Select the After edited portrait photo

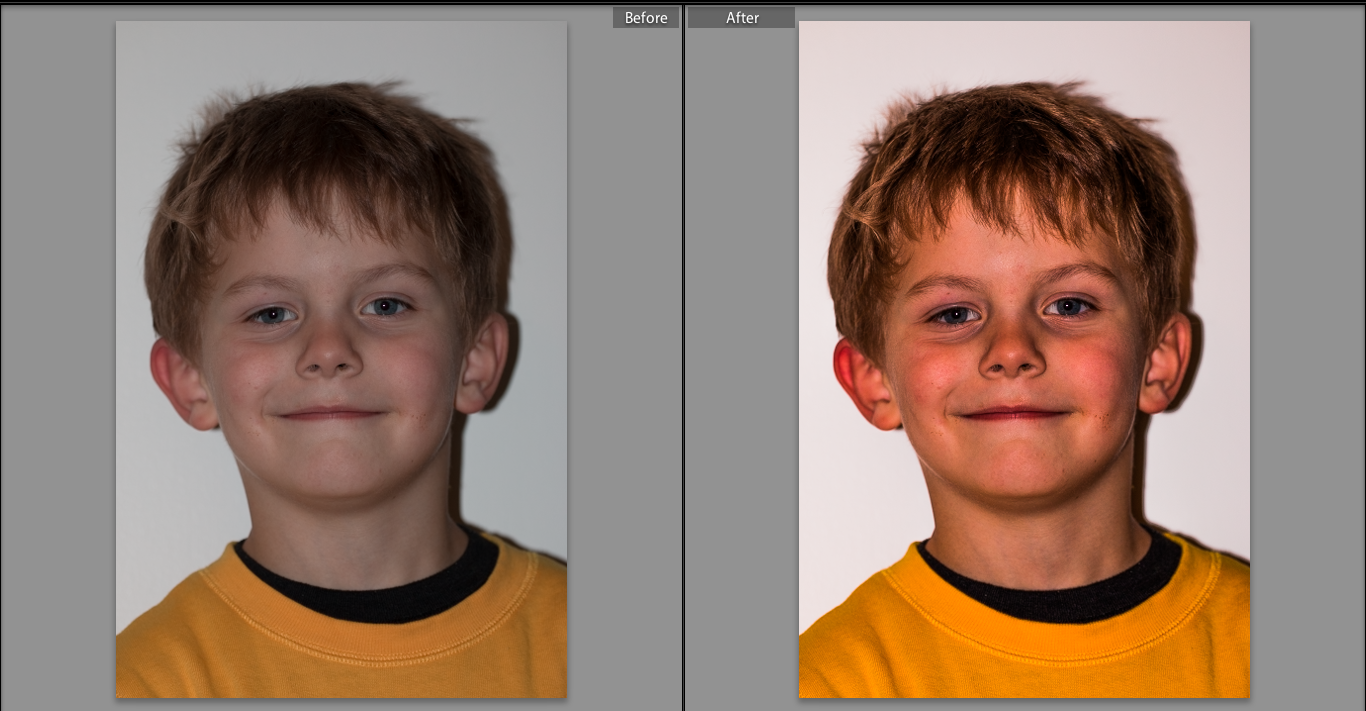tap(1024, 359)
